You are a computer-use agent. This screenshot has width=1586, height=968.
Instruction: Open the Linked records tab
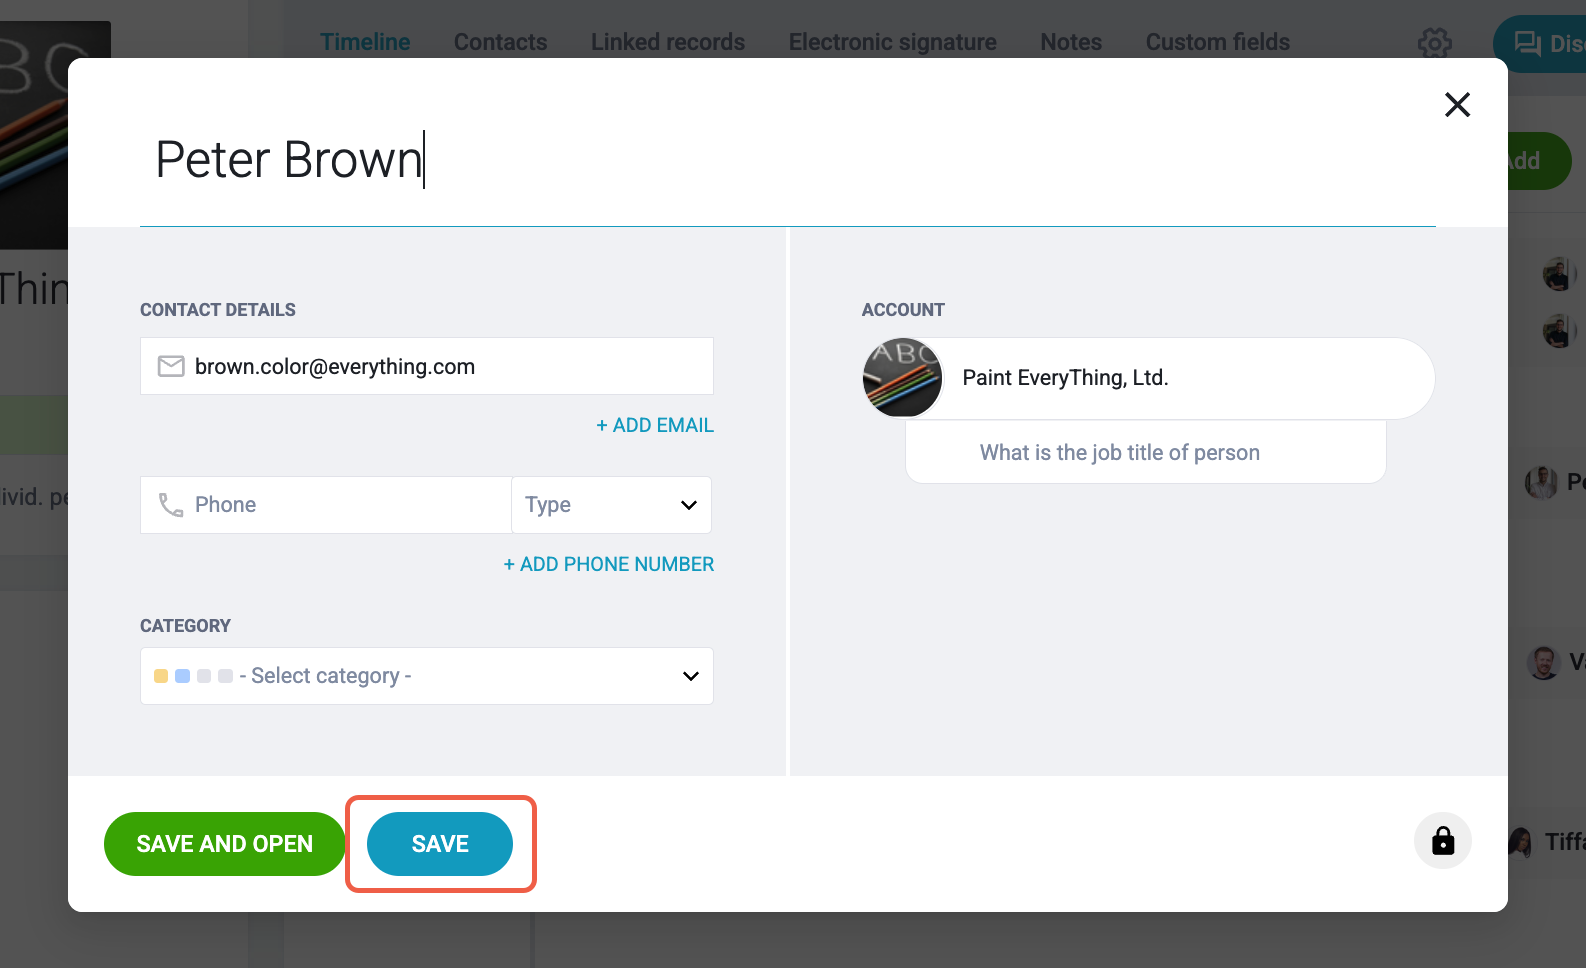[668, 42]
